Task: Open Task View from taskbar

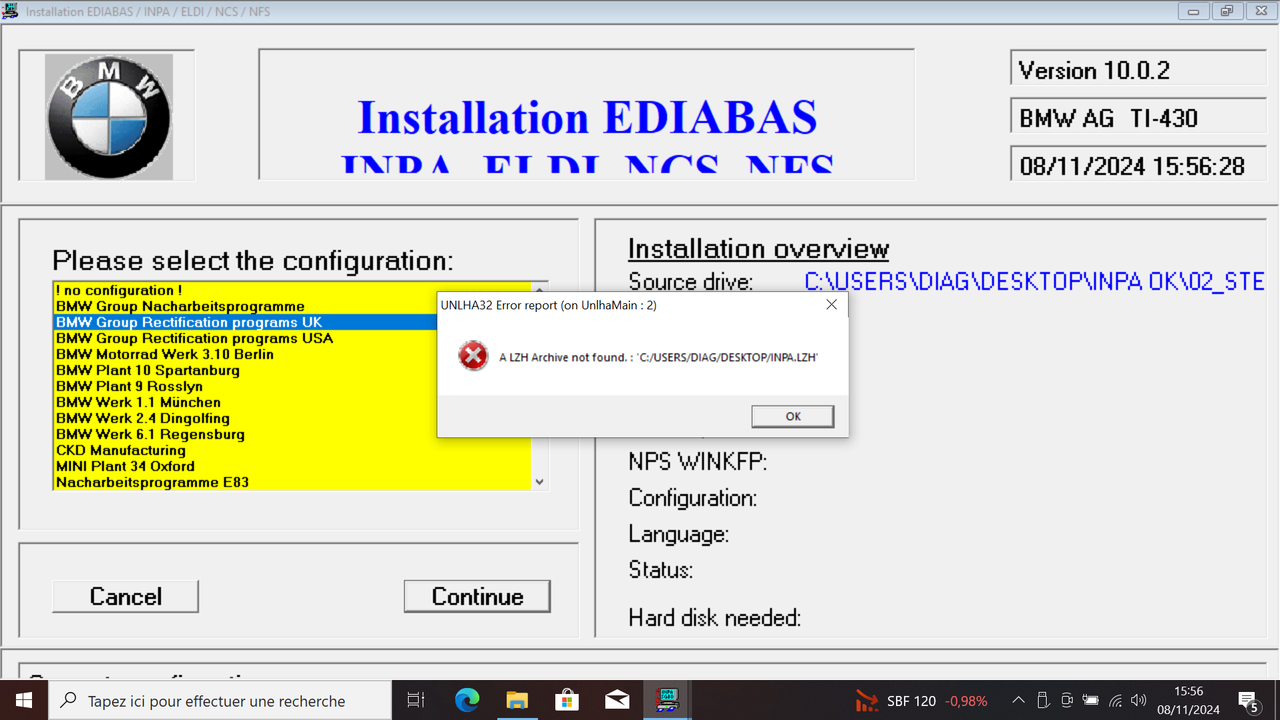Action: coord(416,700)
